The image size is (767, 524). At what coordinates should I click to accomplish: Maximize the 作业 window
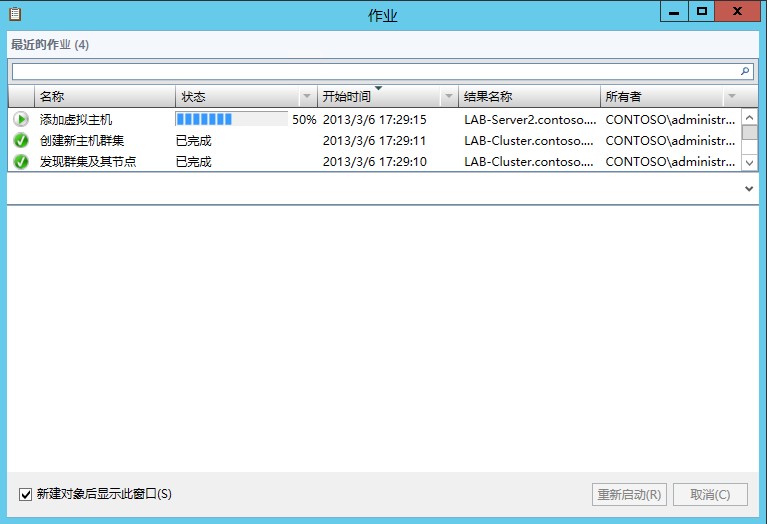pyautogui.click(x=701, y=11)
